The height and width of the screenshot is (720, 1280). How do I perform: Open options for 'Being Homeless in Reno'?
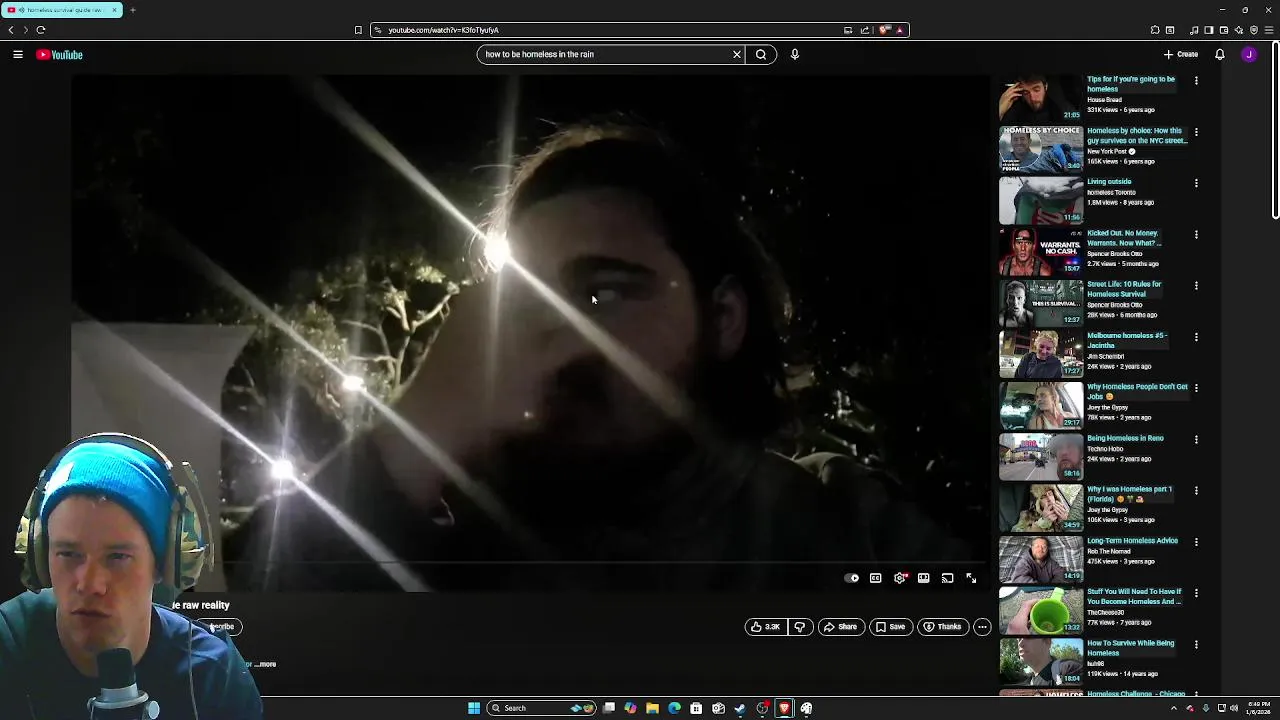pos(1196,439)
